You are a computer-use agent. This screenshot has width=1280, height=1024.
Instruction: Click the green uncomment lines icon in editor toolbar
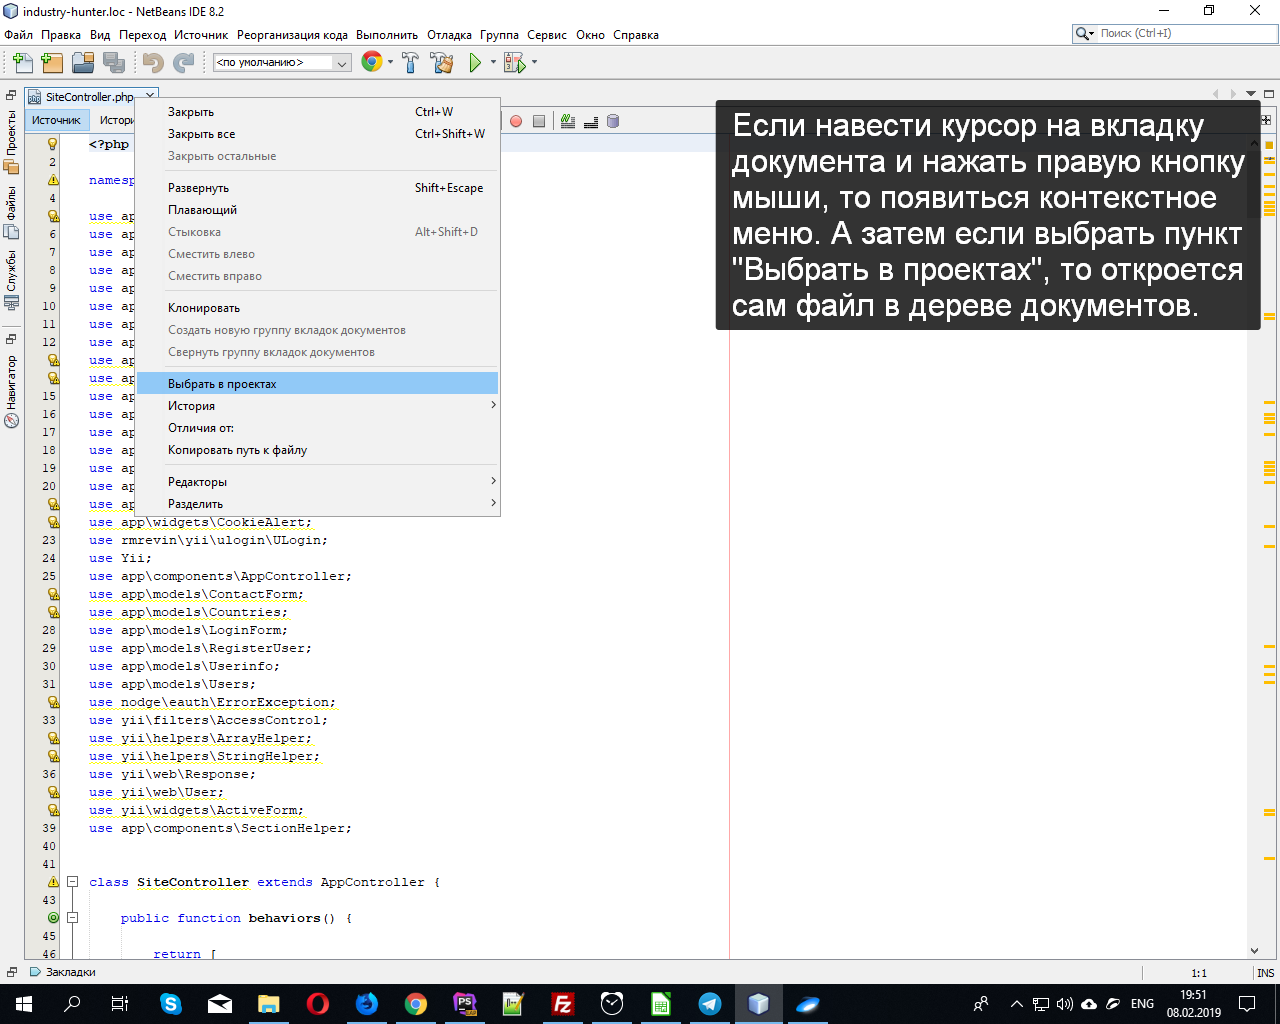pyautogui.click(x=568, y=121)
